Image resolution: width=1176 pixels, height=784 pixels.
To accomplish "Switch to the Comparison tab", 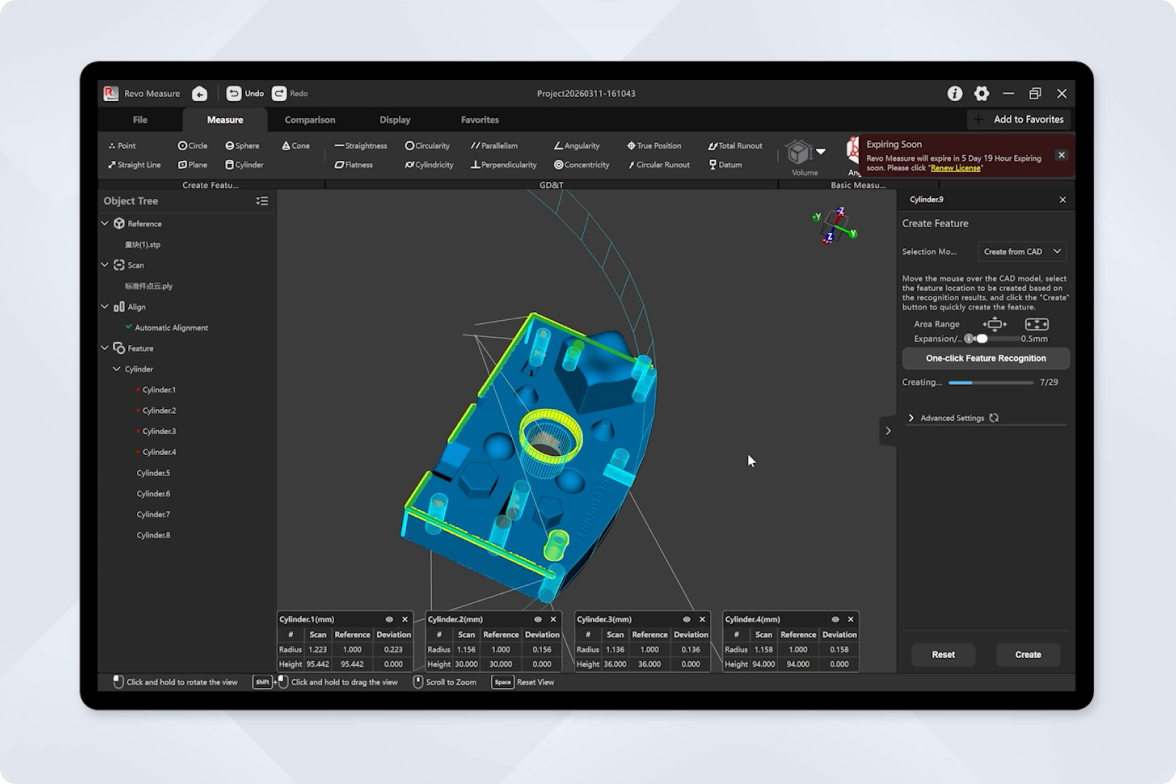I will pos(310,120).
